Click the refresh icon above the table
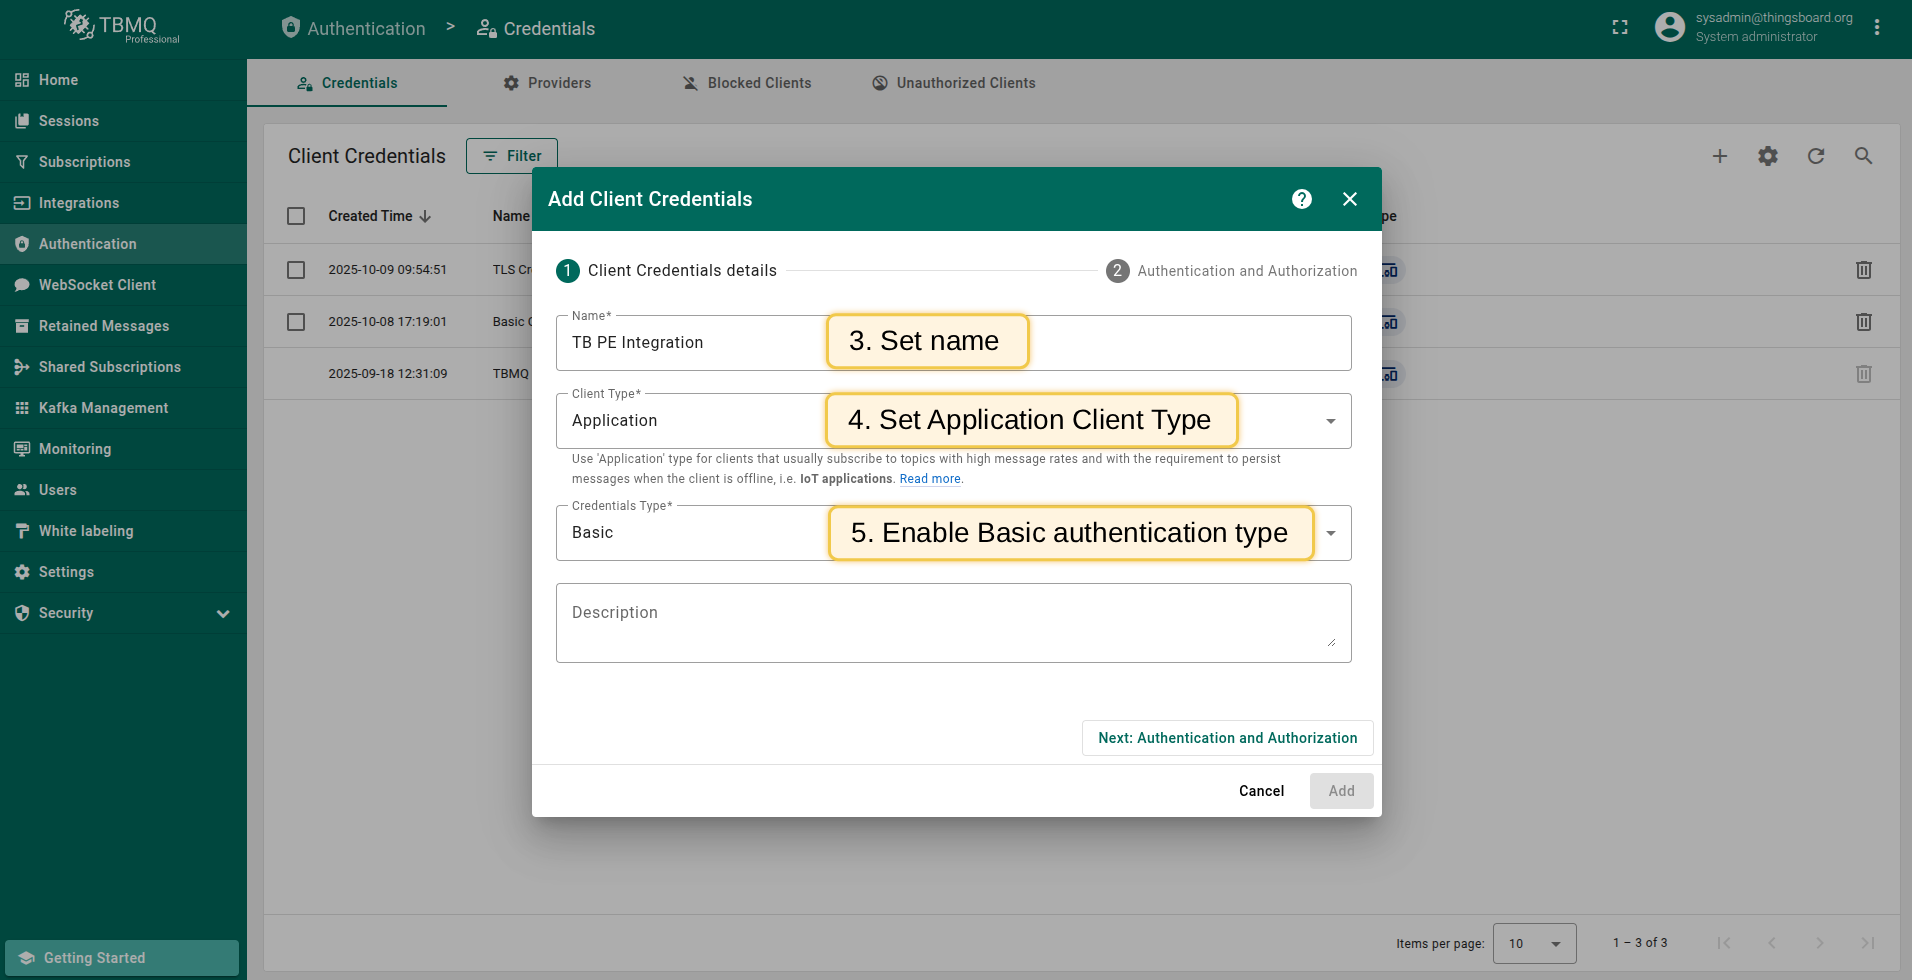 [1816, 156]
